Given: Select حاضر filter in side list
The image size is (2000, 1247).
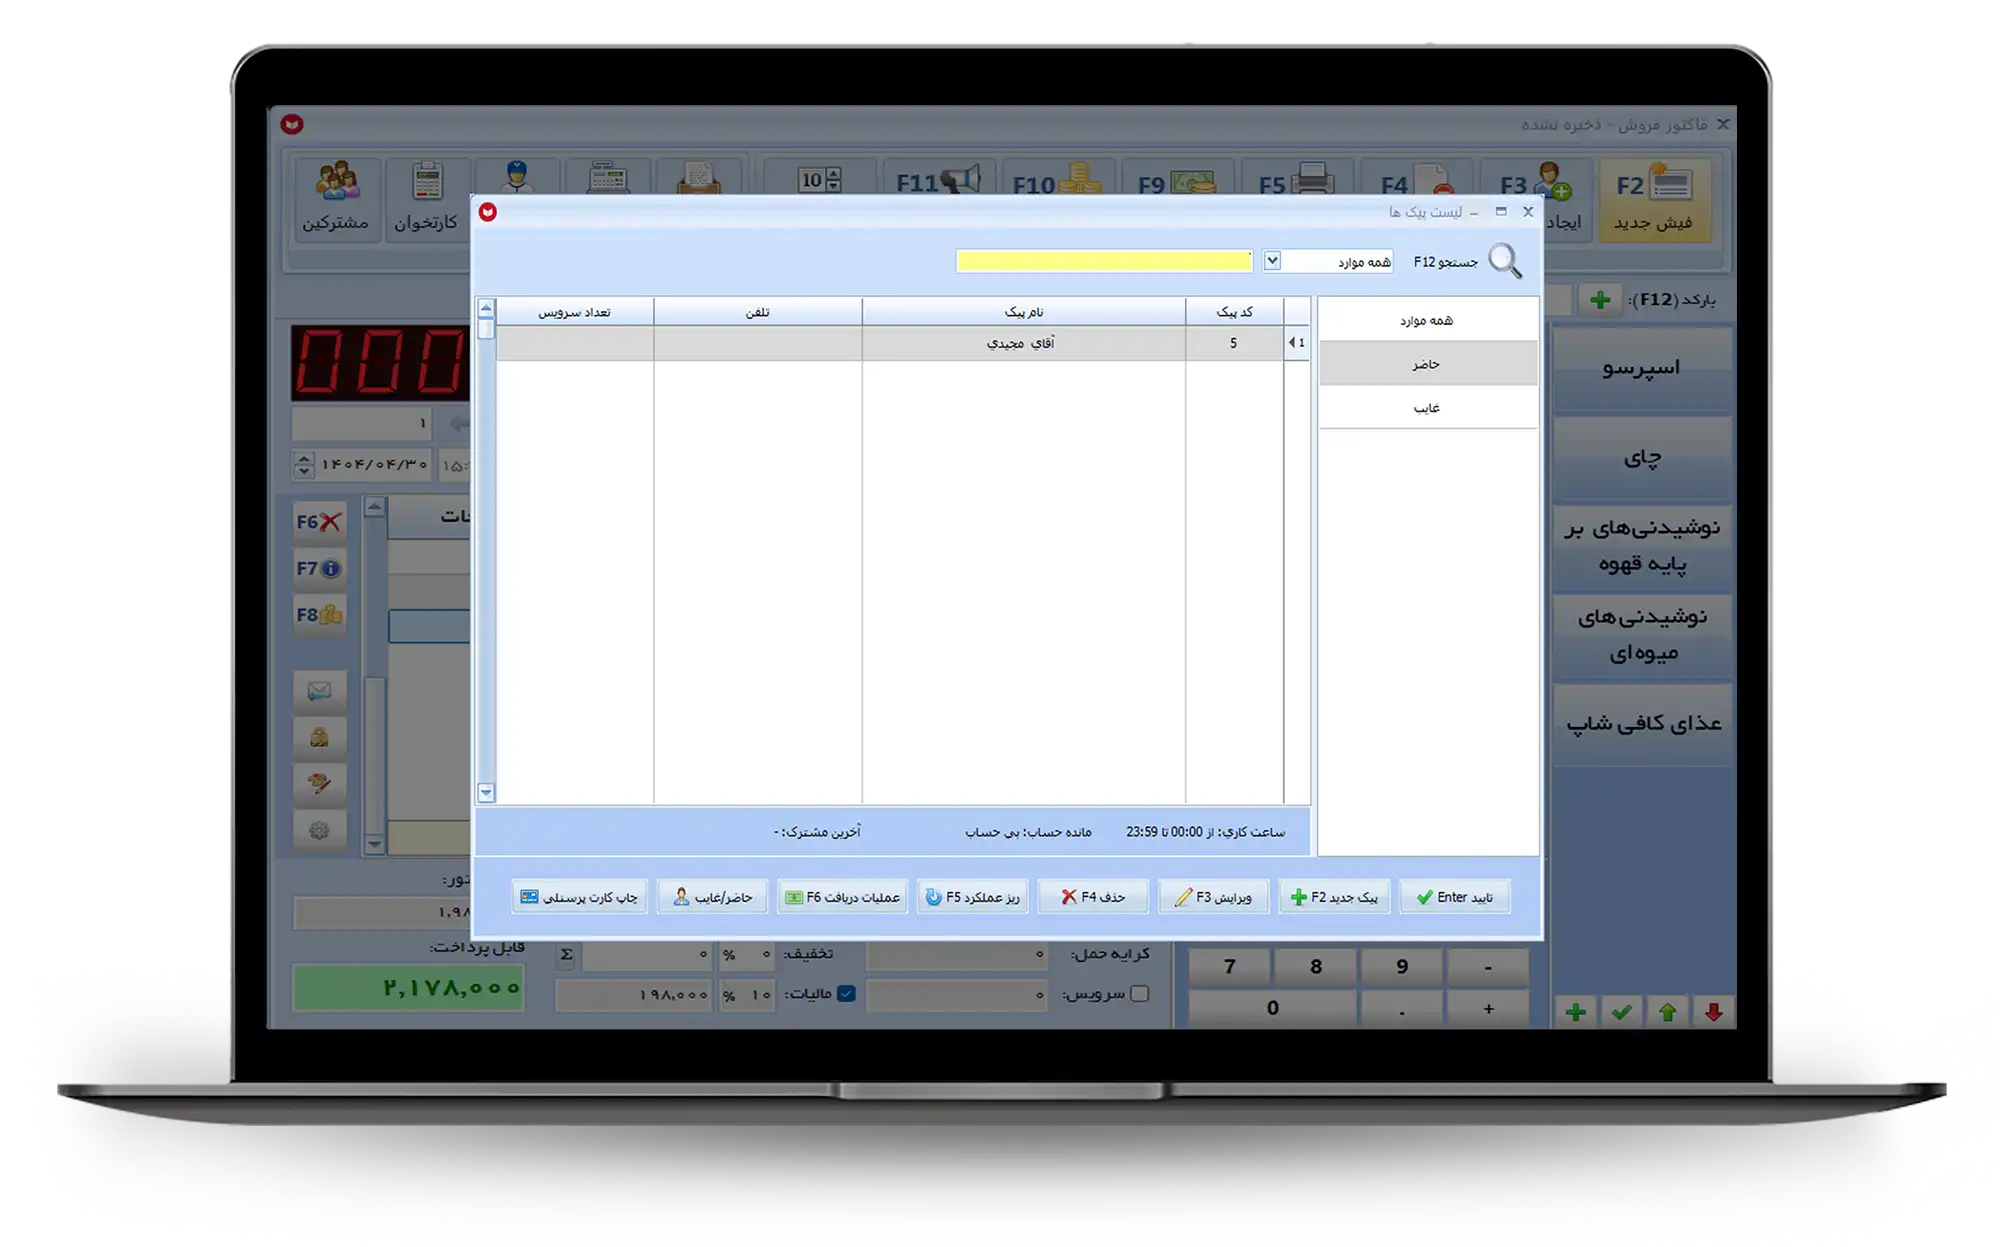Looking at the screenshot, I should [1427, 364].
